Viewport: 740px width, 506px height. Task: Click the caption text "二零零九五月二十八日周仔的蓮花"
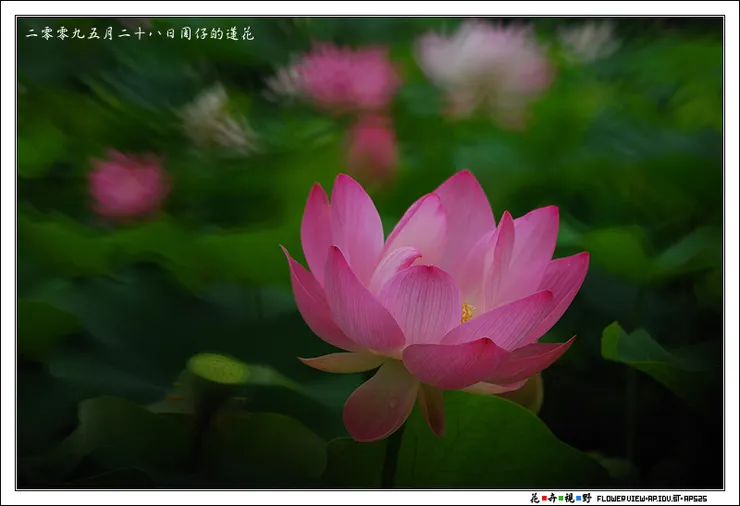[140, 34]
